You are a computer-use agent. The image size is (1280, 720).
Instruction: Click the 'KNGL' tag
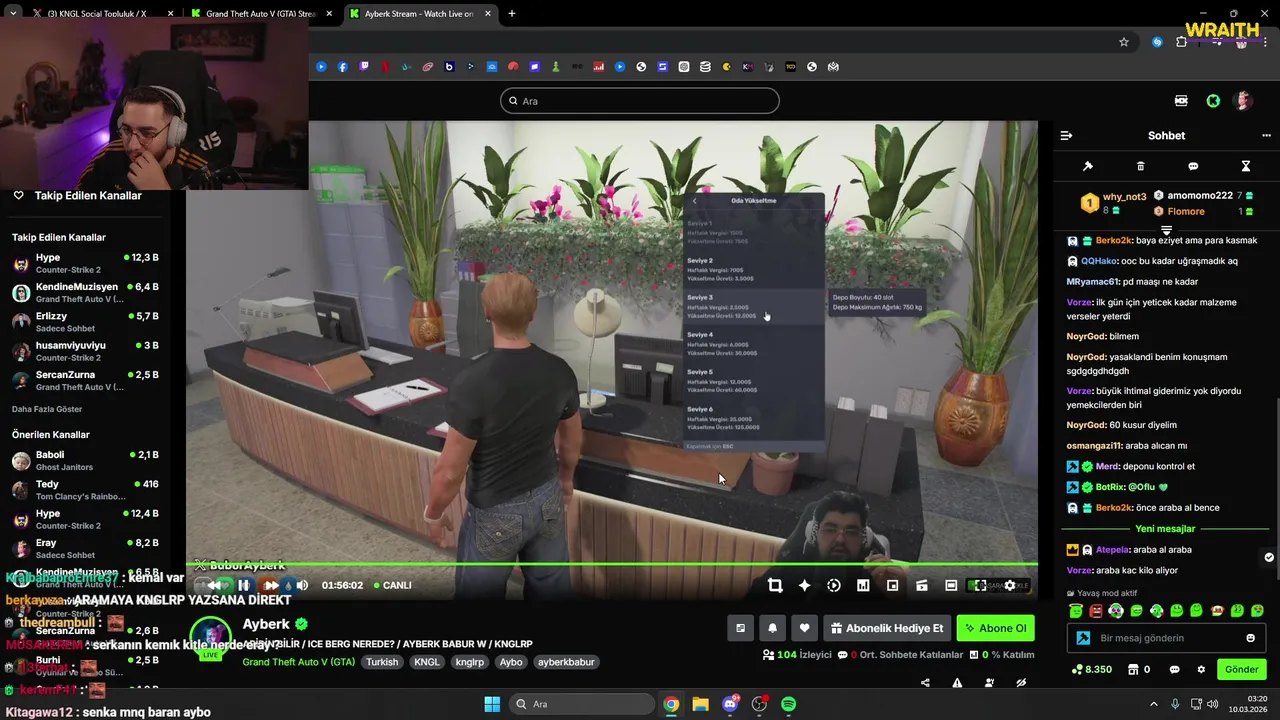(x=427, y=662)
